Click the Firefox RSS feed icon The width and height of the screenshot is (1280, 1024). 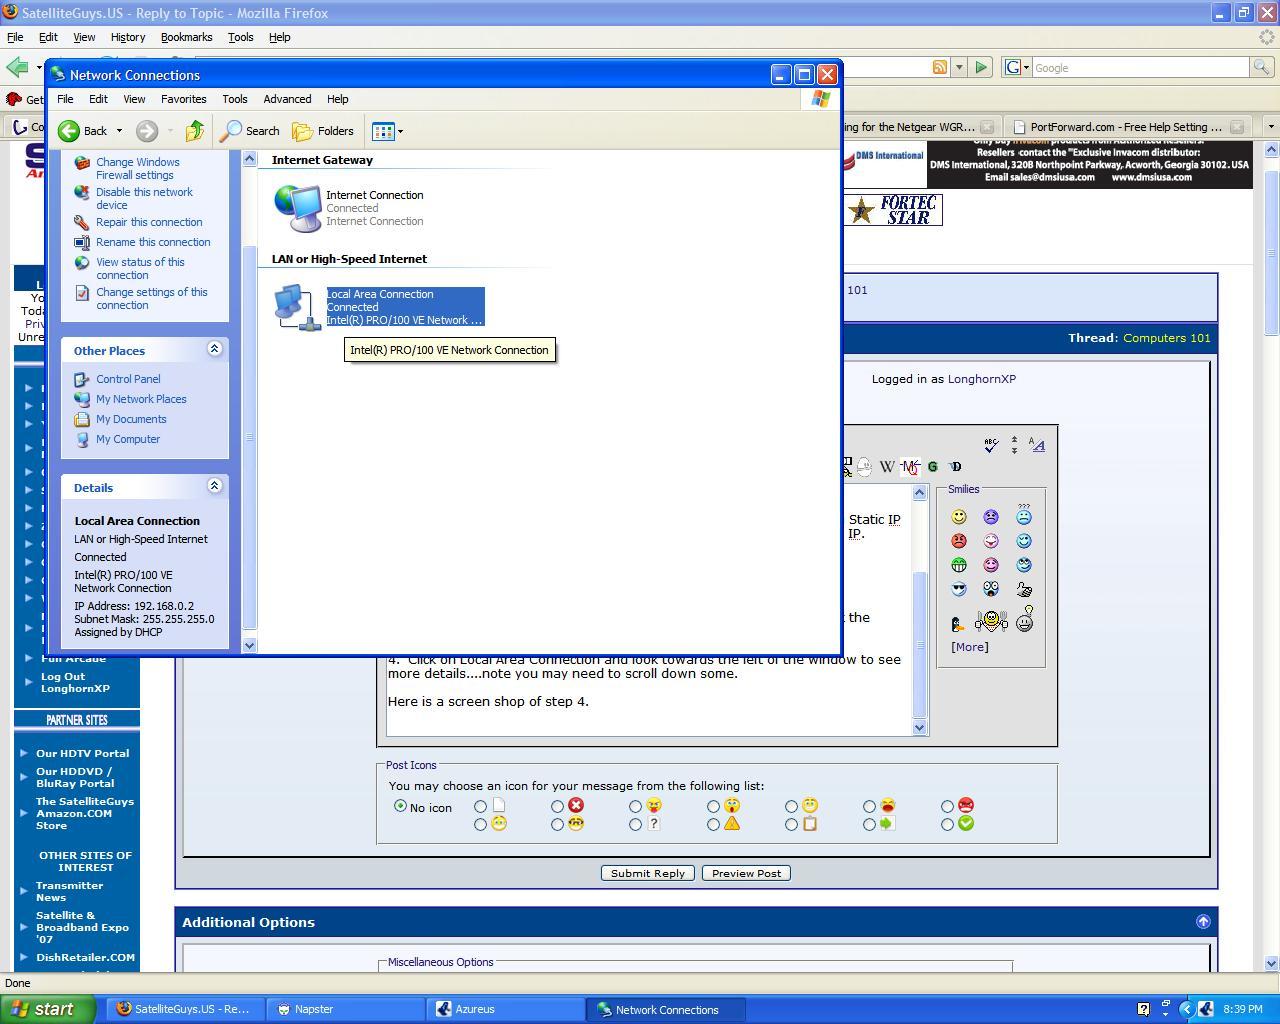click(x=940, y=67)
